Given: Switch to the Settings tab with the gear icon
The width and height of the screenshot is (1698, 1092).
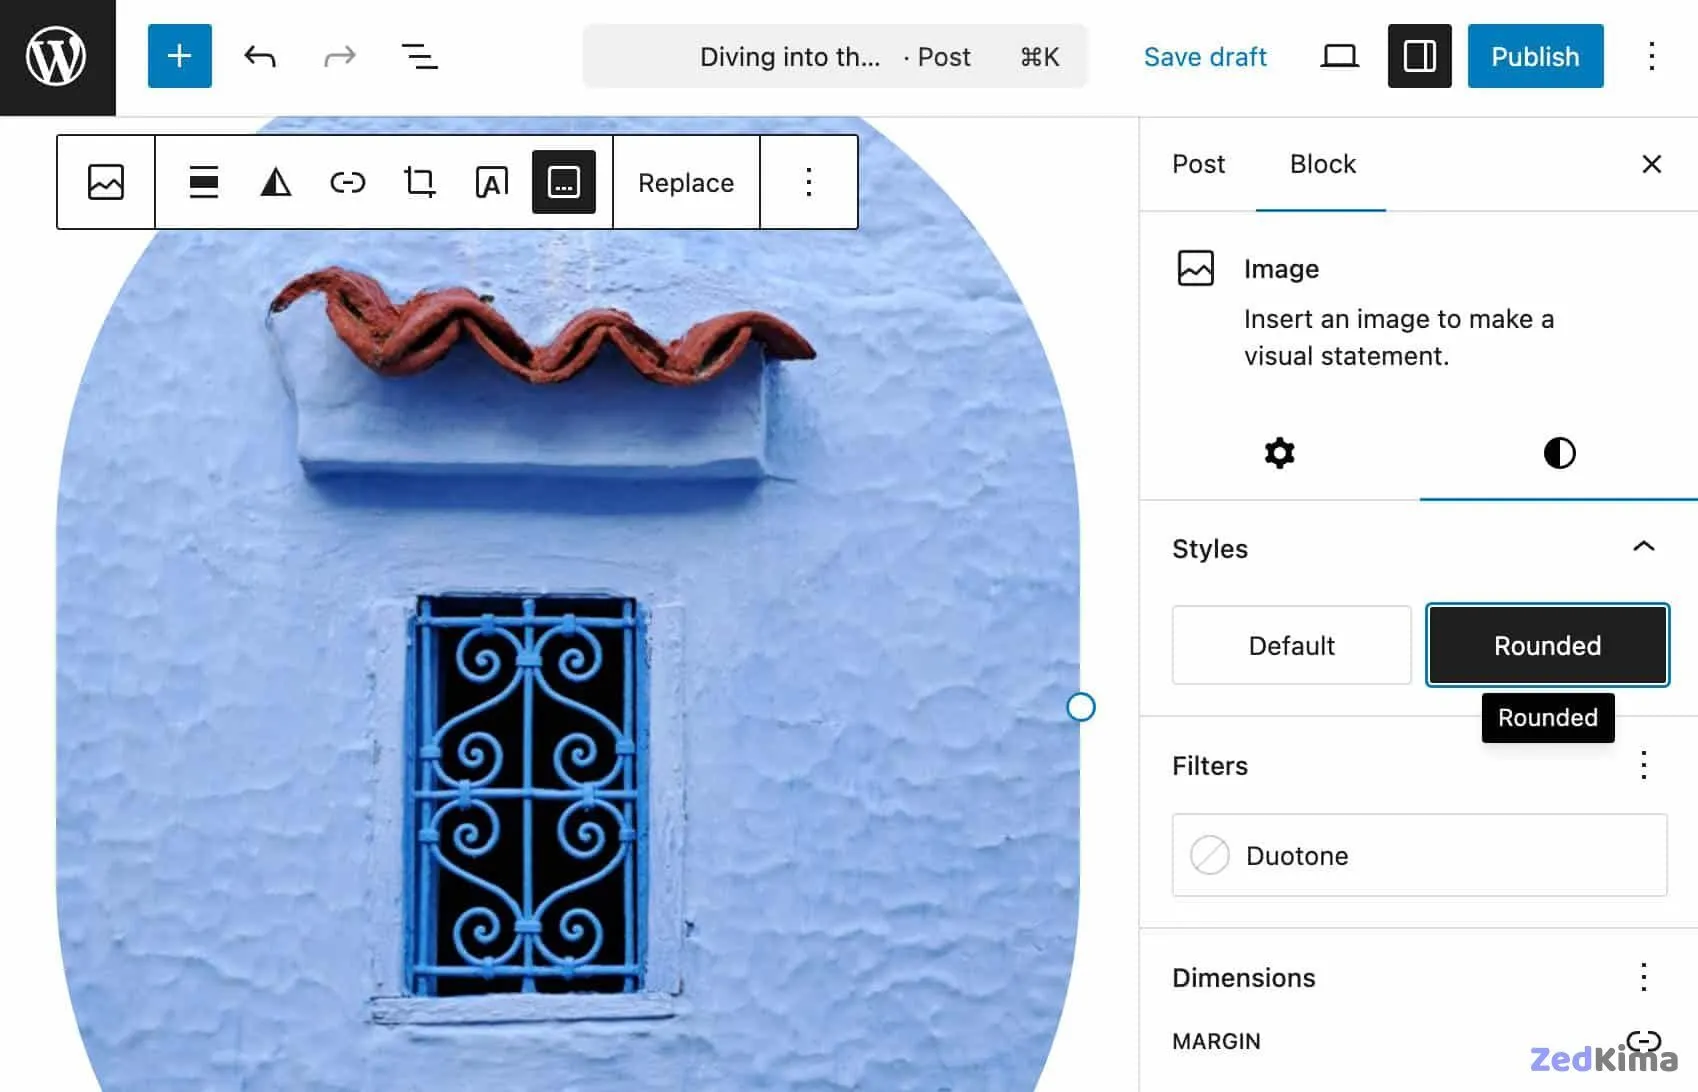Looking at the screenshot, I should [1279, 453].
